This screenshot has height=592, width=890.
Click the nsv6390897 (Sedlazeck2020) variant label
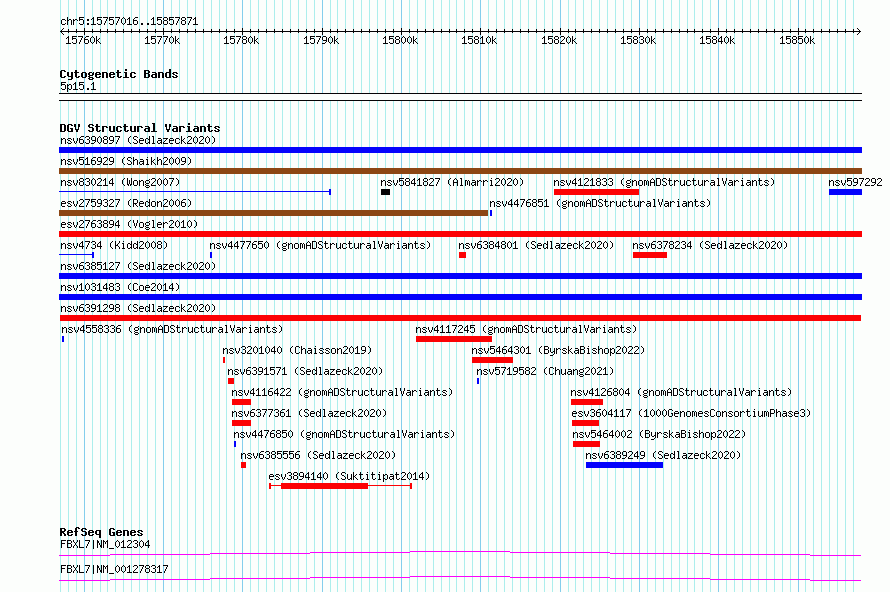click(x=138, y=140)
